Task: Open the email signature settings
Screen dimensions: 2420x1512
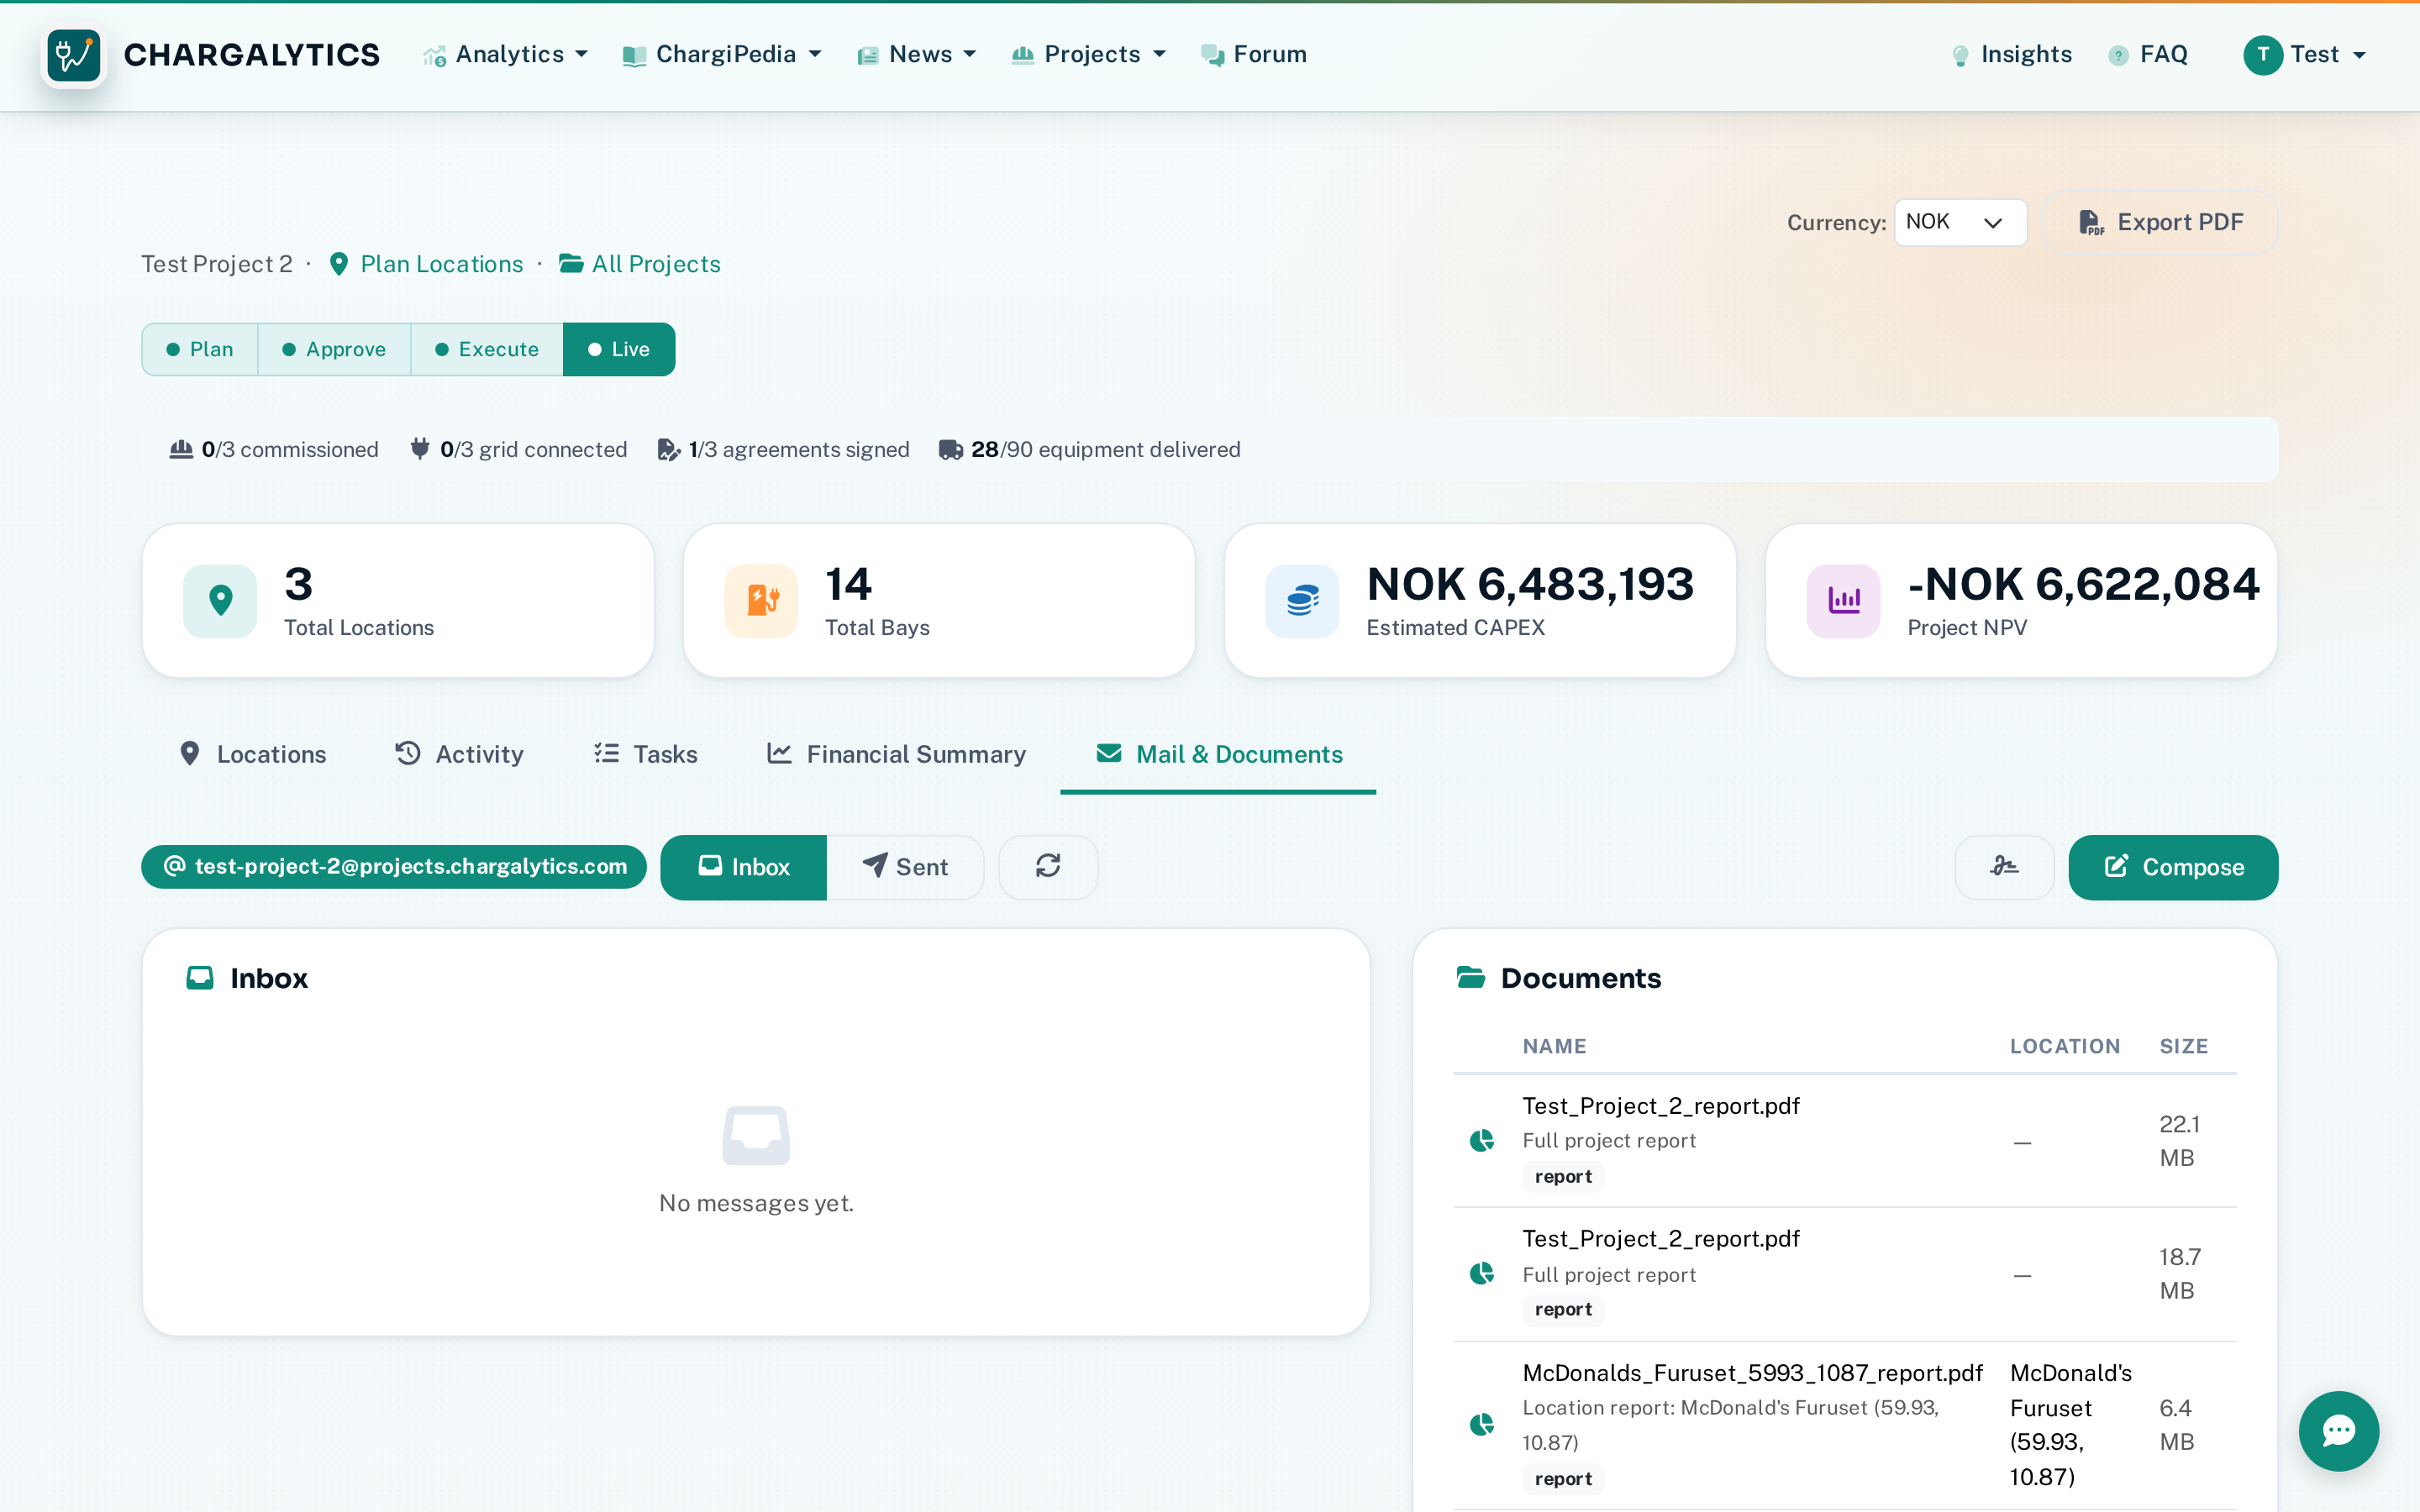Action: click(x=2004, y=867)
